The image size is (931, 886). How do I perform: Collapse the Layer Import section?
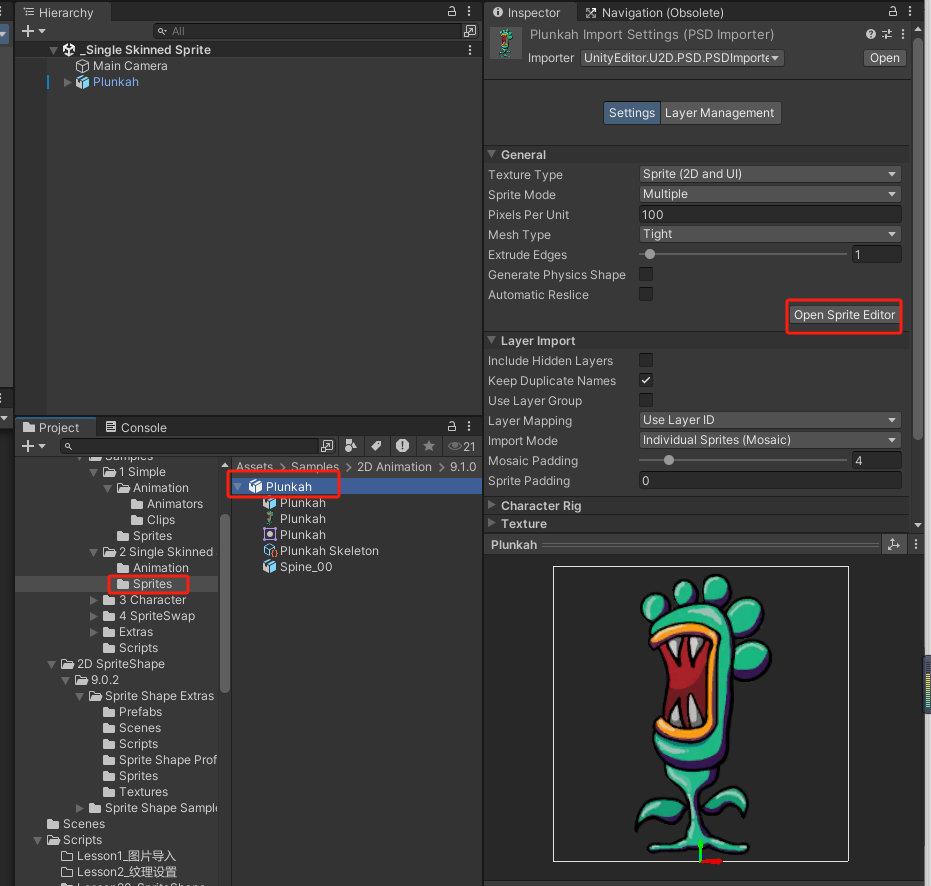(x=492, y=340)
